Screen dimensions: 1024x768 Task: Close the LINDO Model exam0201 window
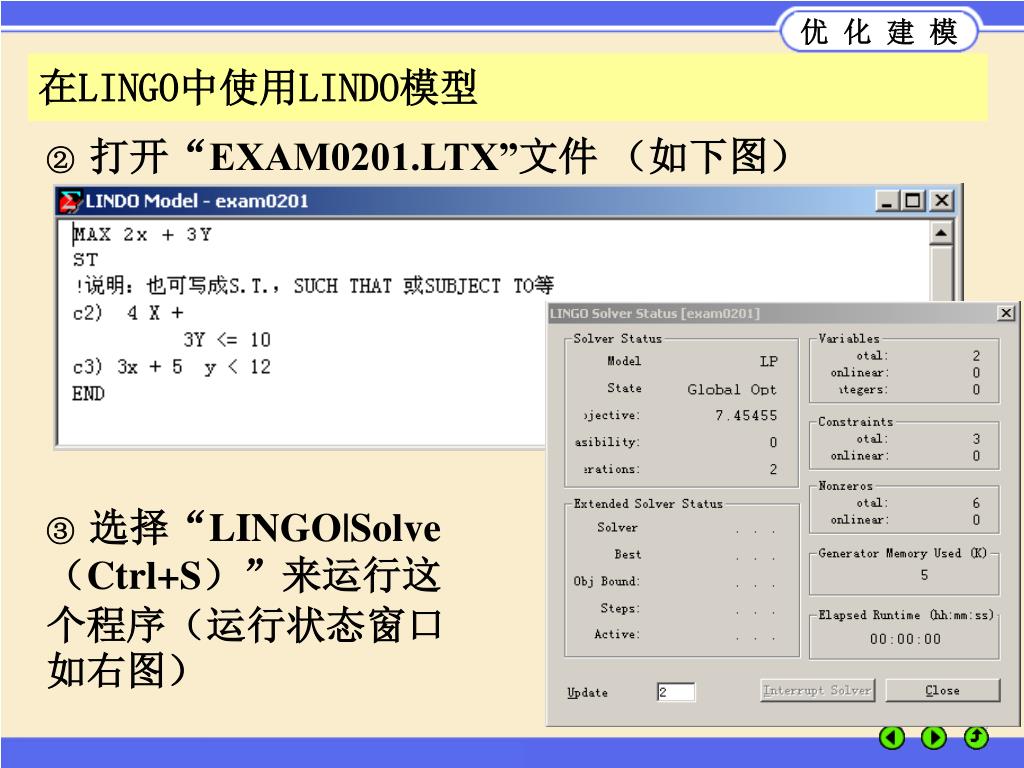coord(941,200)
